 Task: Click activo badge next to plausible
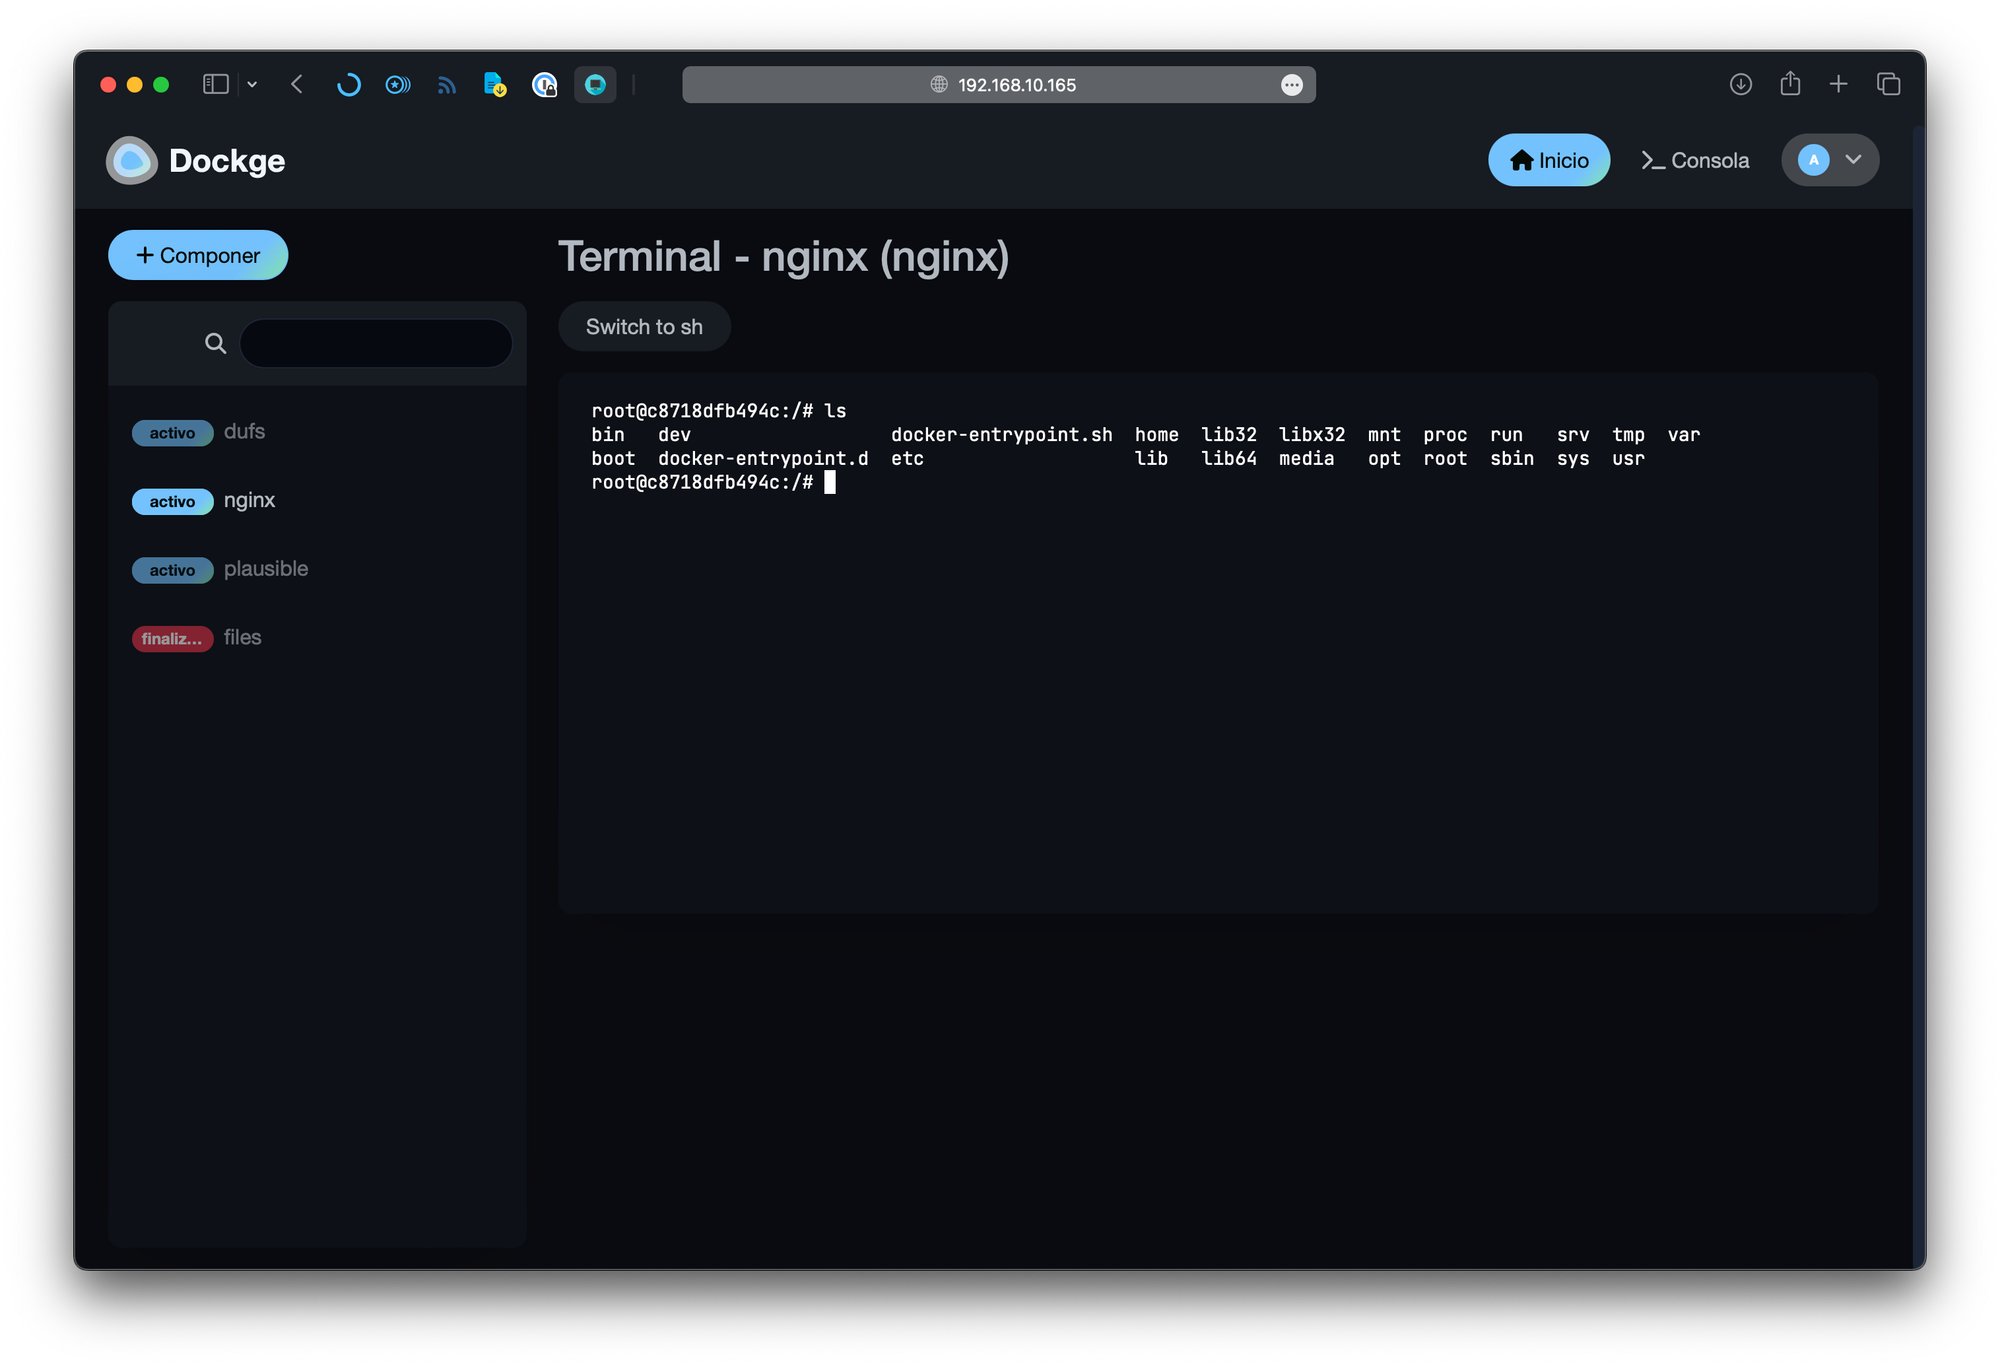pyautogui.click(x=172, y=570)
